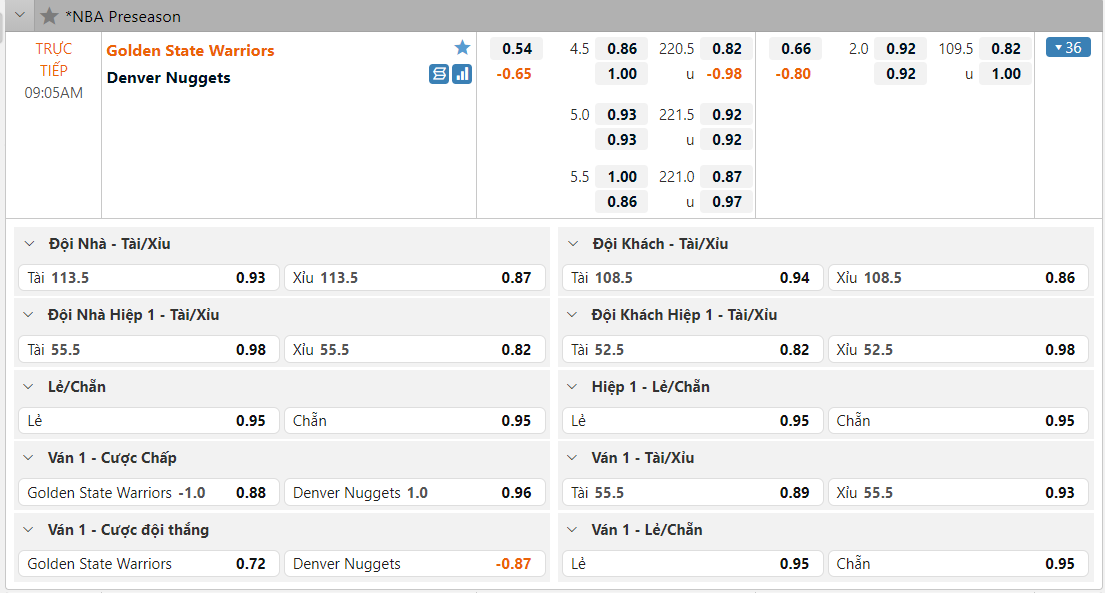
Task: Pick Golden State Warriors -1.0 handicap at 0.88
Action: [x=147, y=492]
